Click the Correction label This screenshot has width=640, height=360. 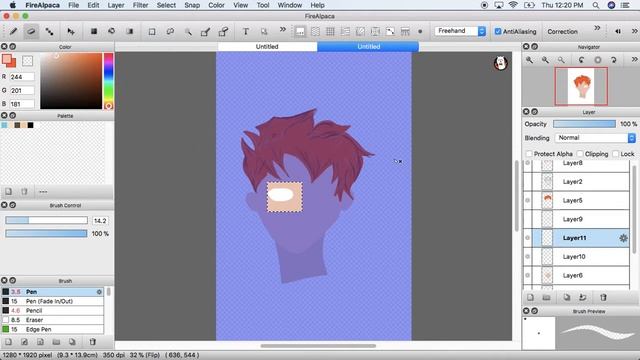(562, 31)
